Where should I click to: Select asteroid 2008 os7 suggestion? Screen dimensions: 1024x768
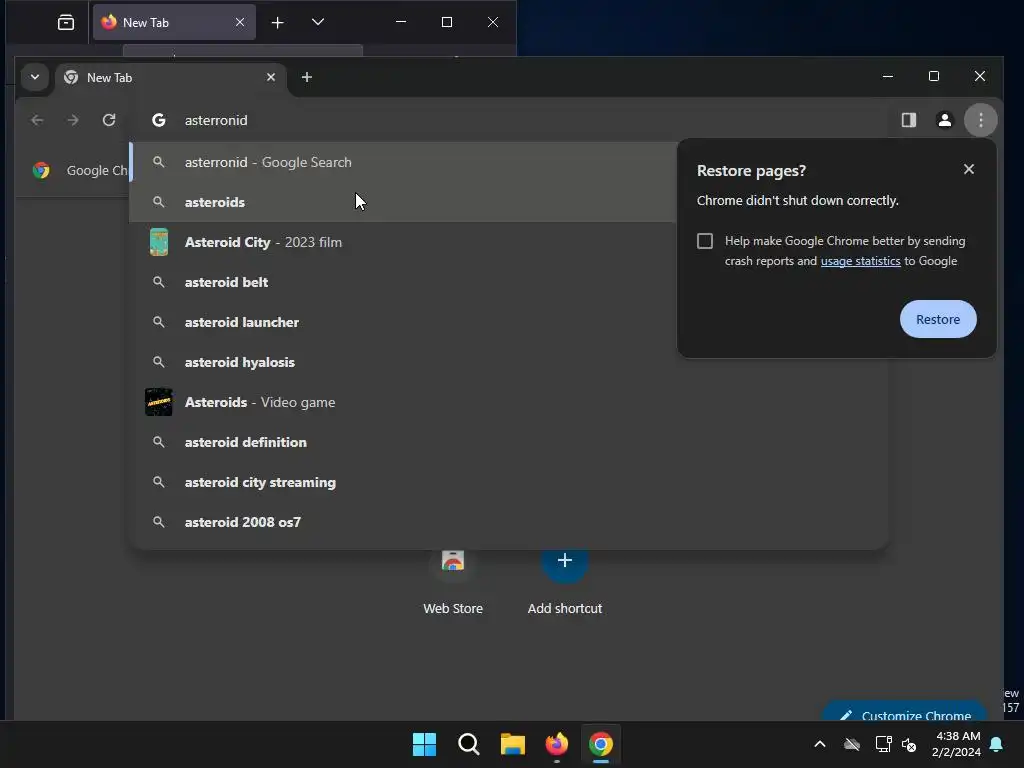click(x=508, y=522)
